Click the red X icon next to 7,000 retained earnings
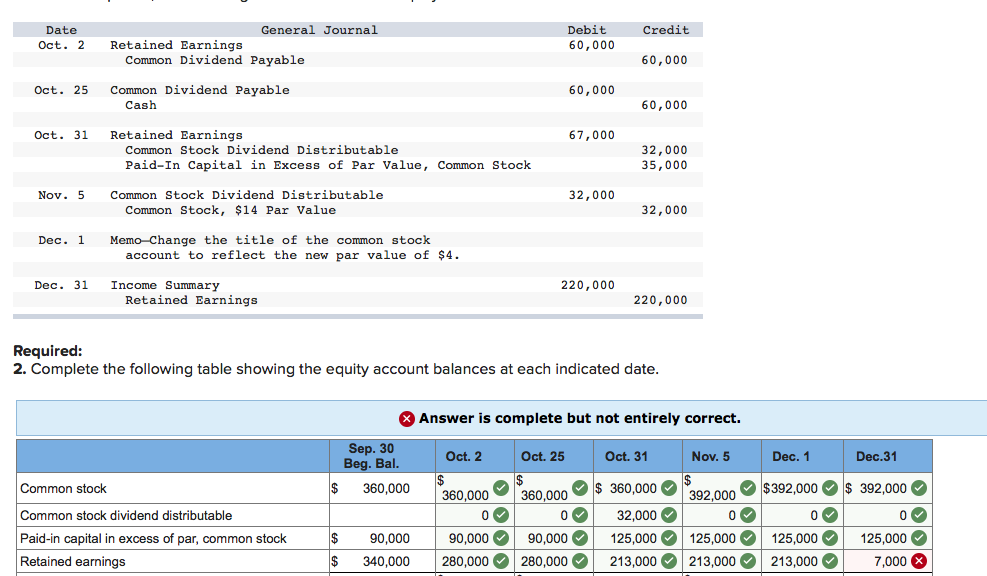Image resolution: width=987 pixels, height=576 pixels. (917, 560)
